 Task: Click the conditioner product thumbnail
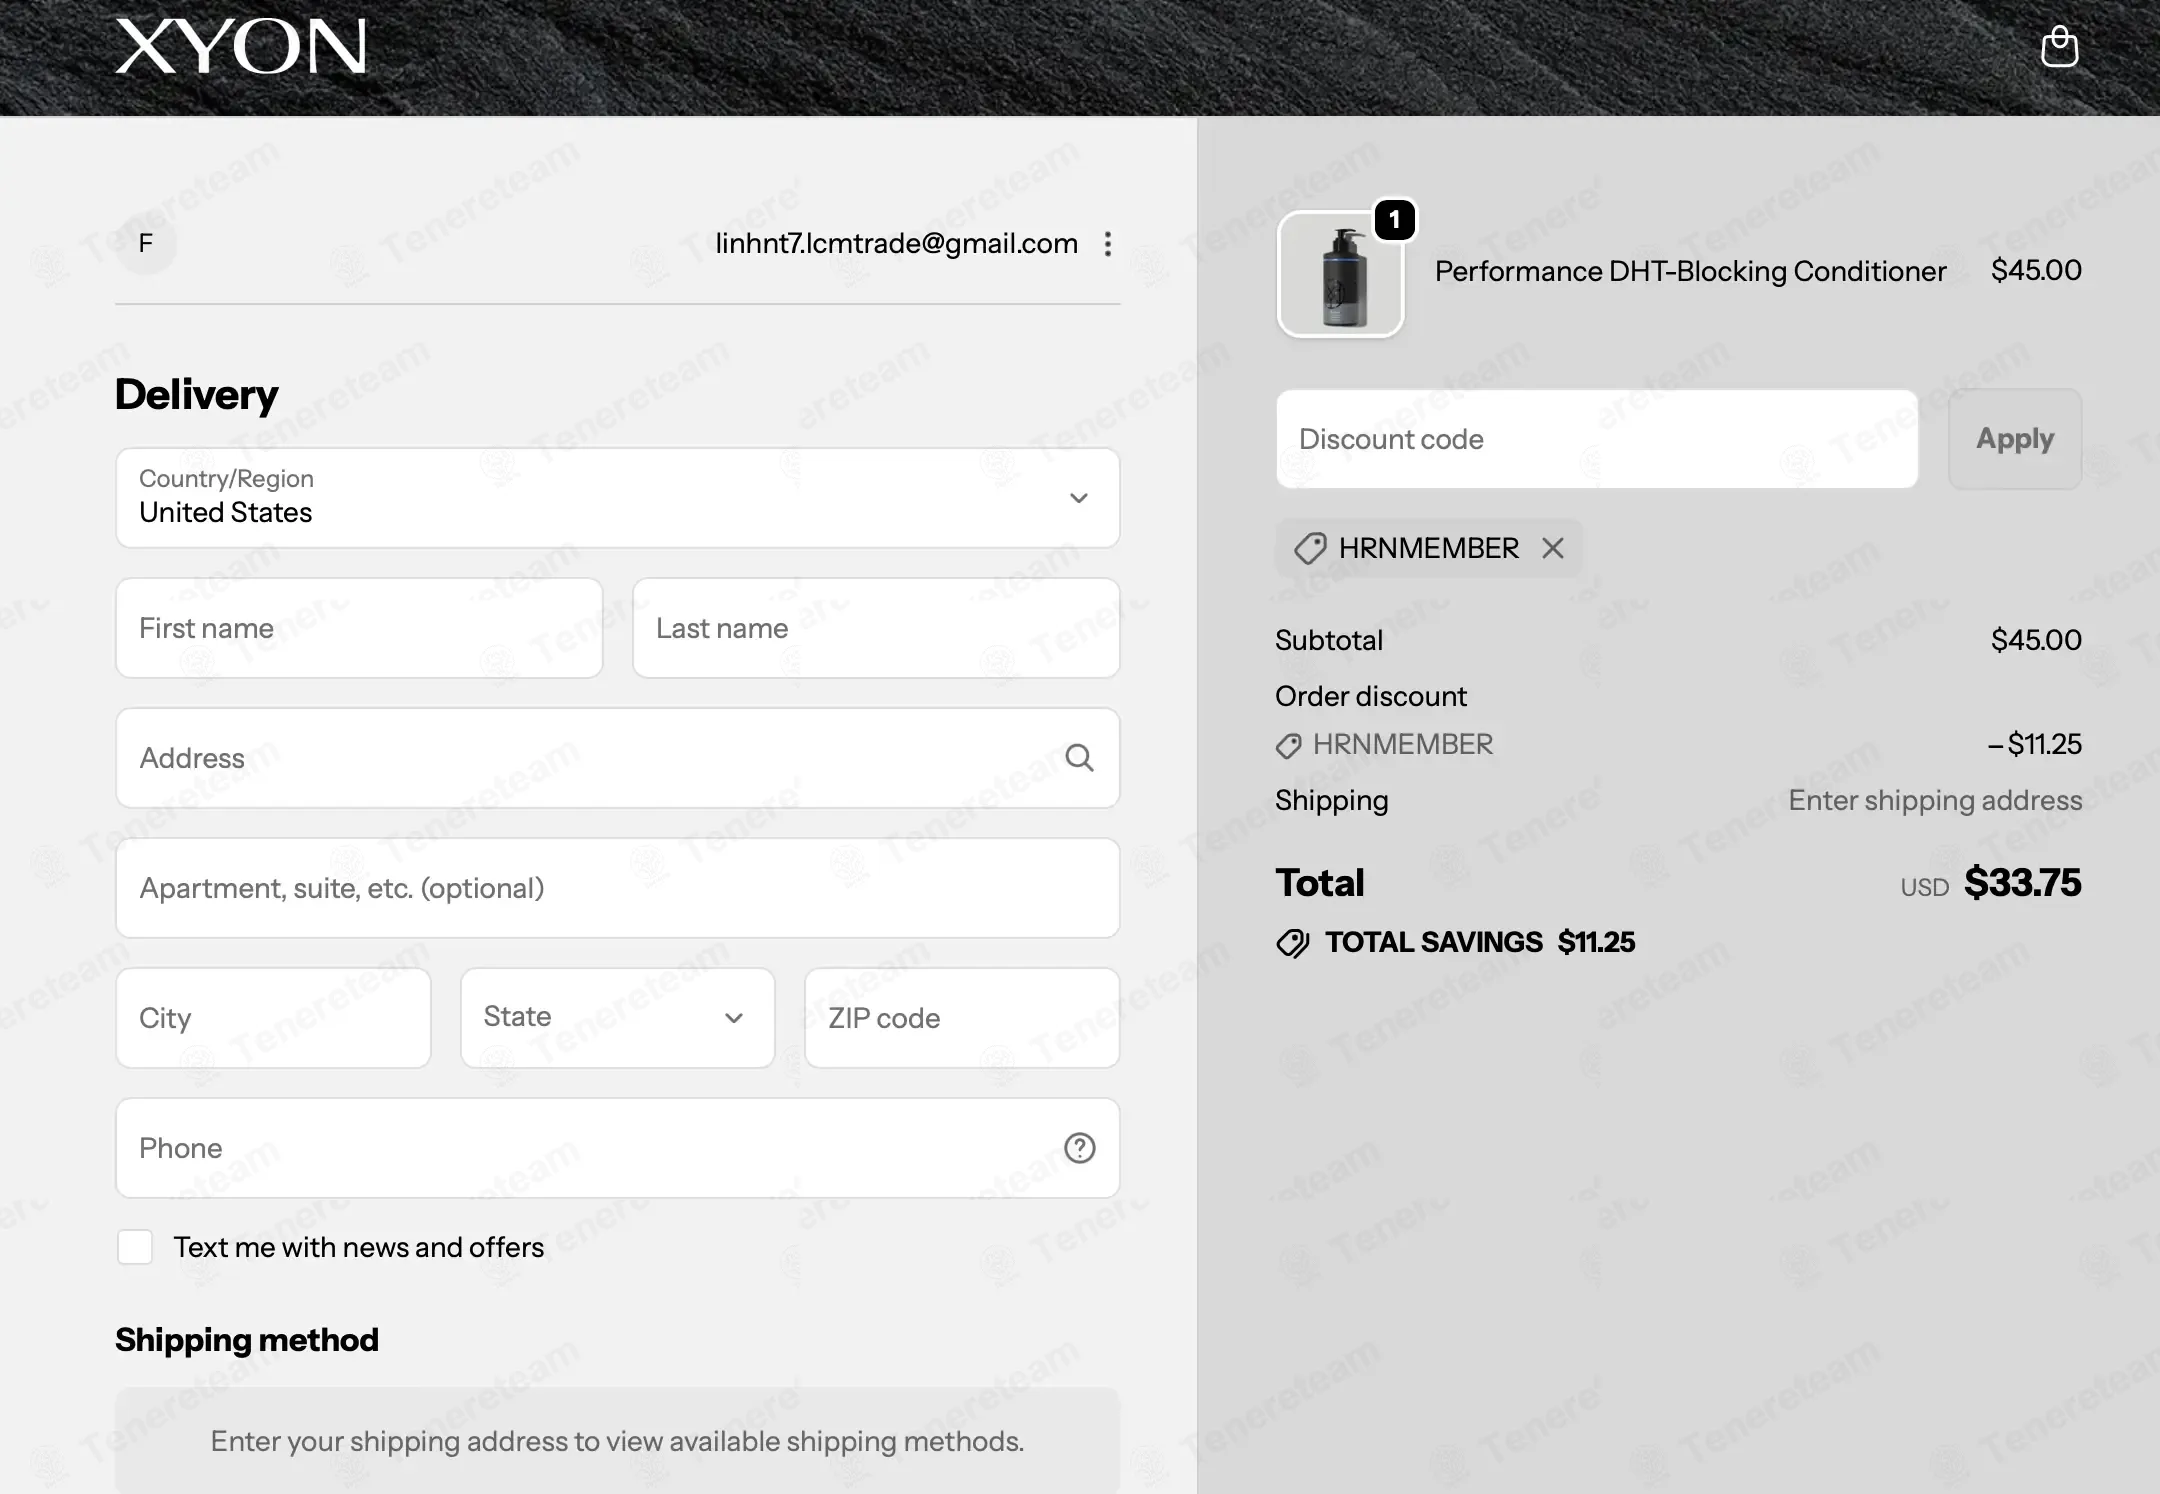click(1340, 274)
